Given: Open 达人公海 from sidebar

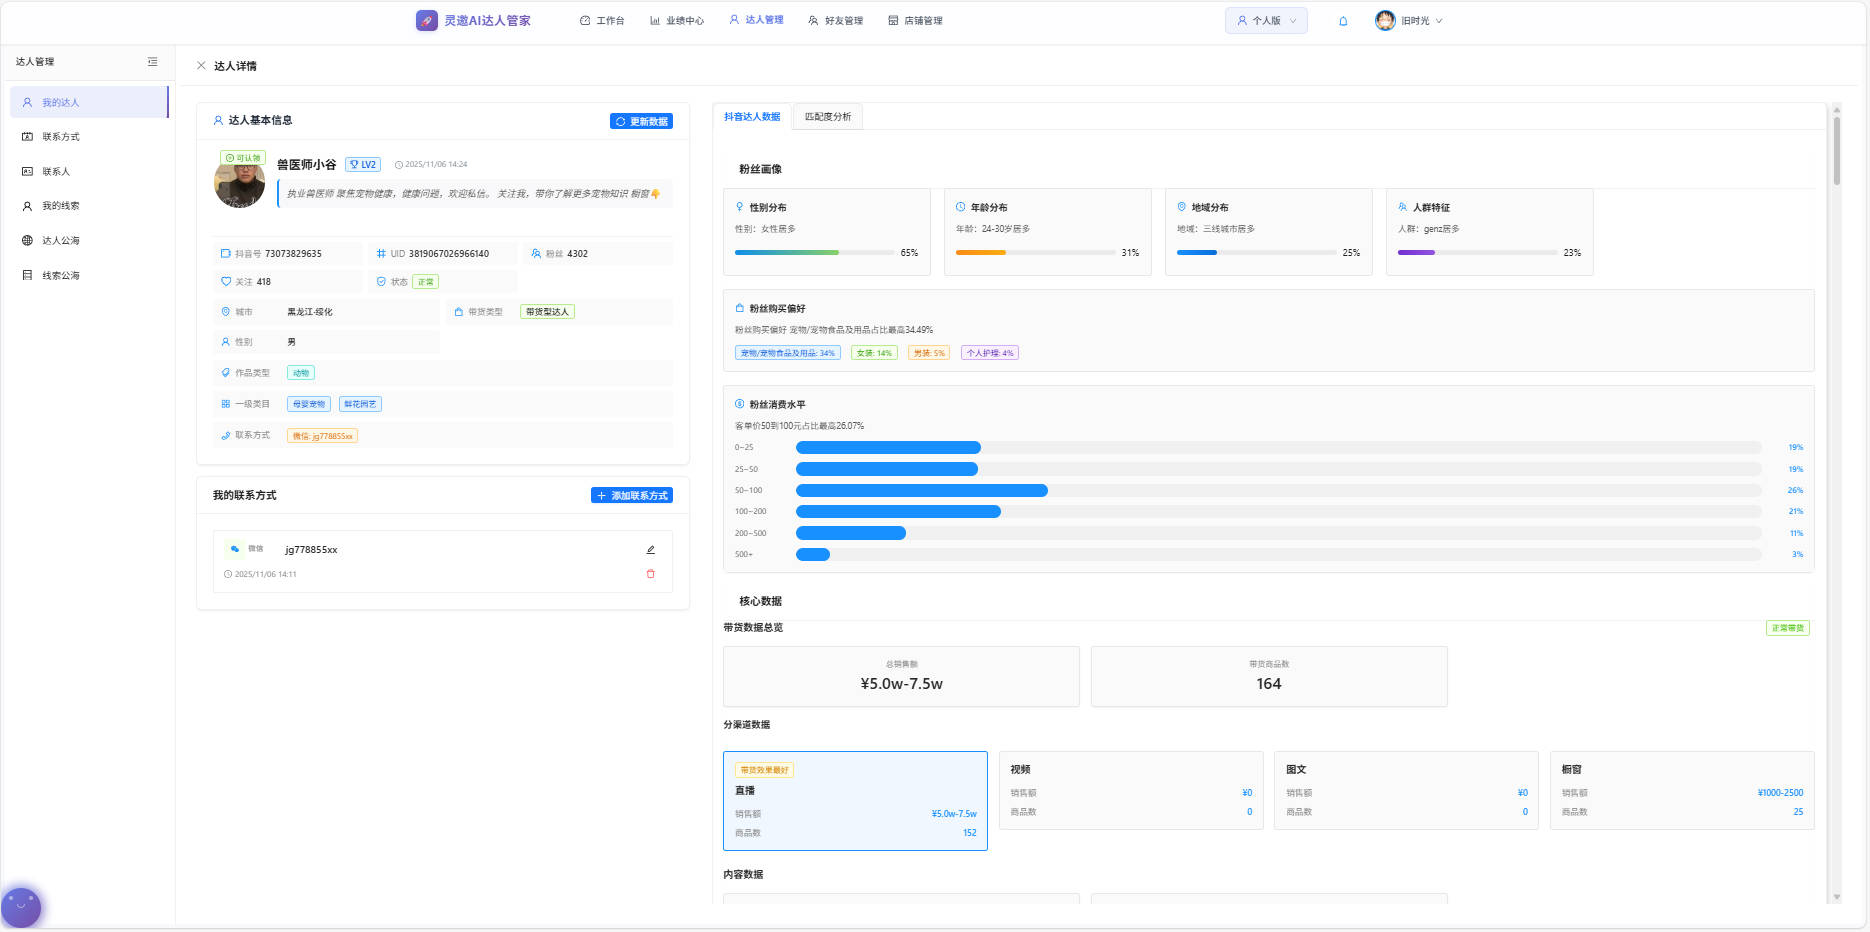Looking at the screenshot, I should click(60, 241).
